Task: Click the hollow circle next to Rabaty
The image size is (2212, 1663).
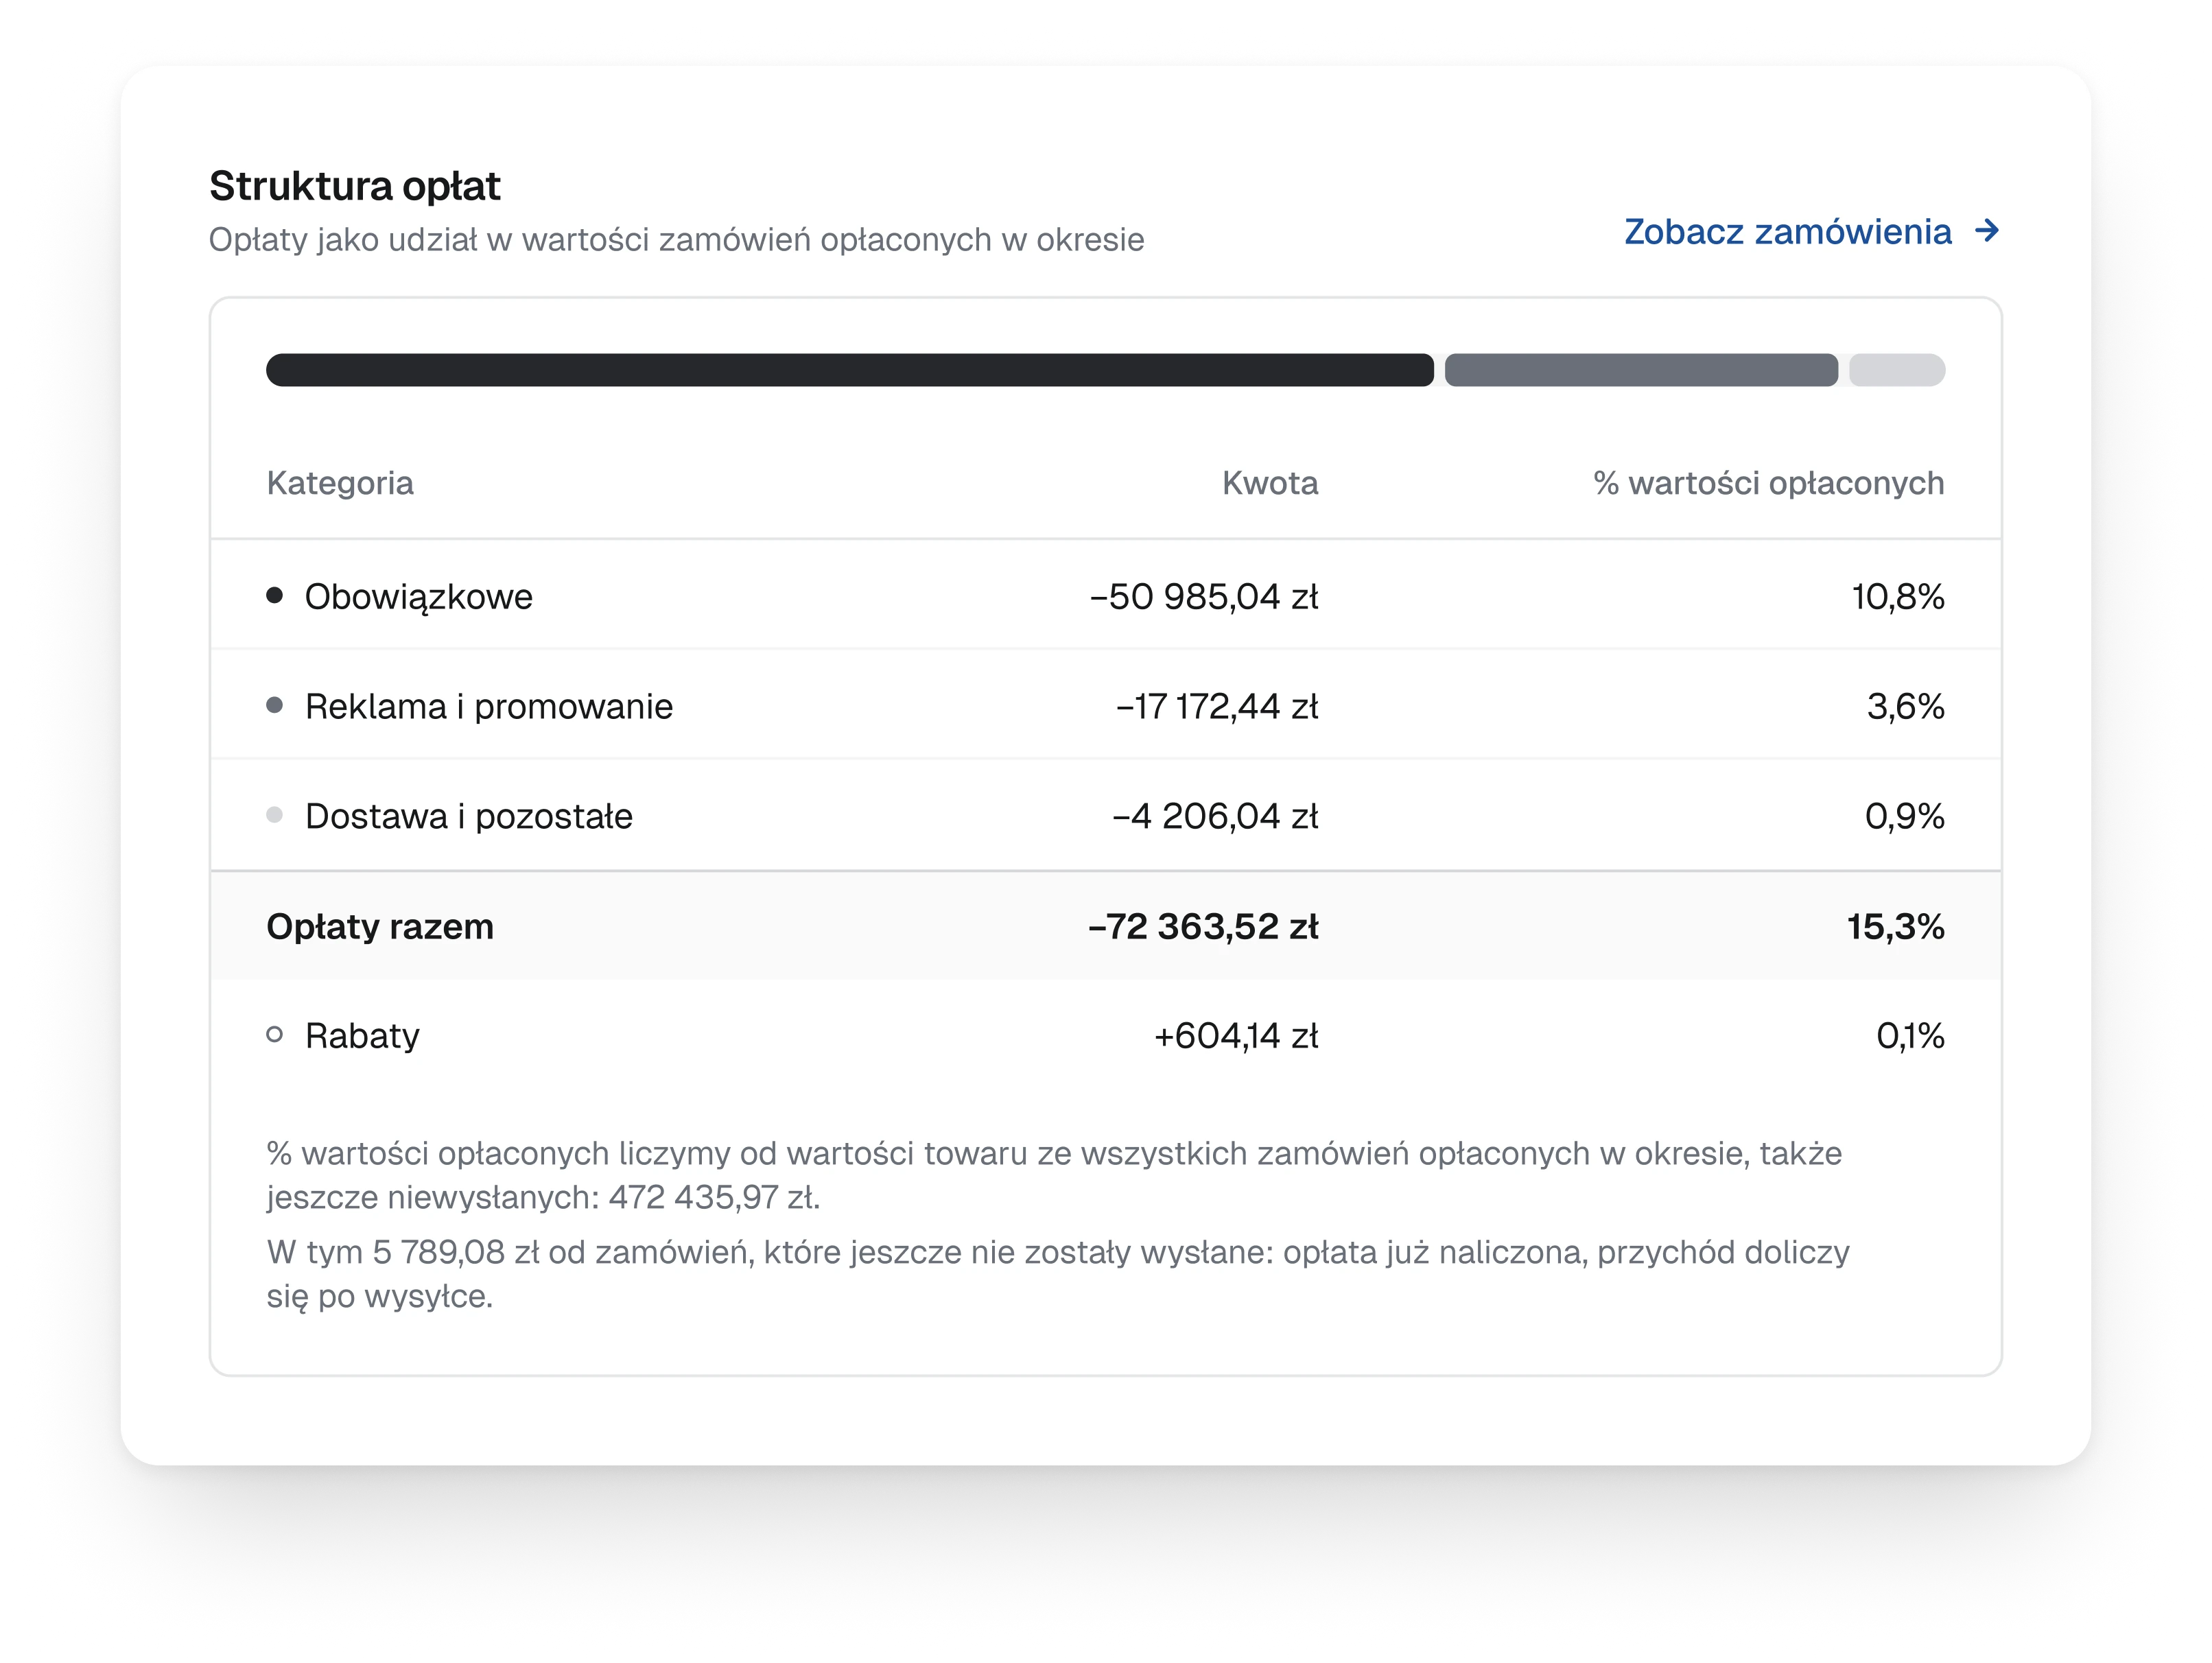Action: [x=275, y=1034]
